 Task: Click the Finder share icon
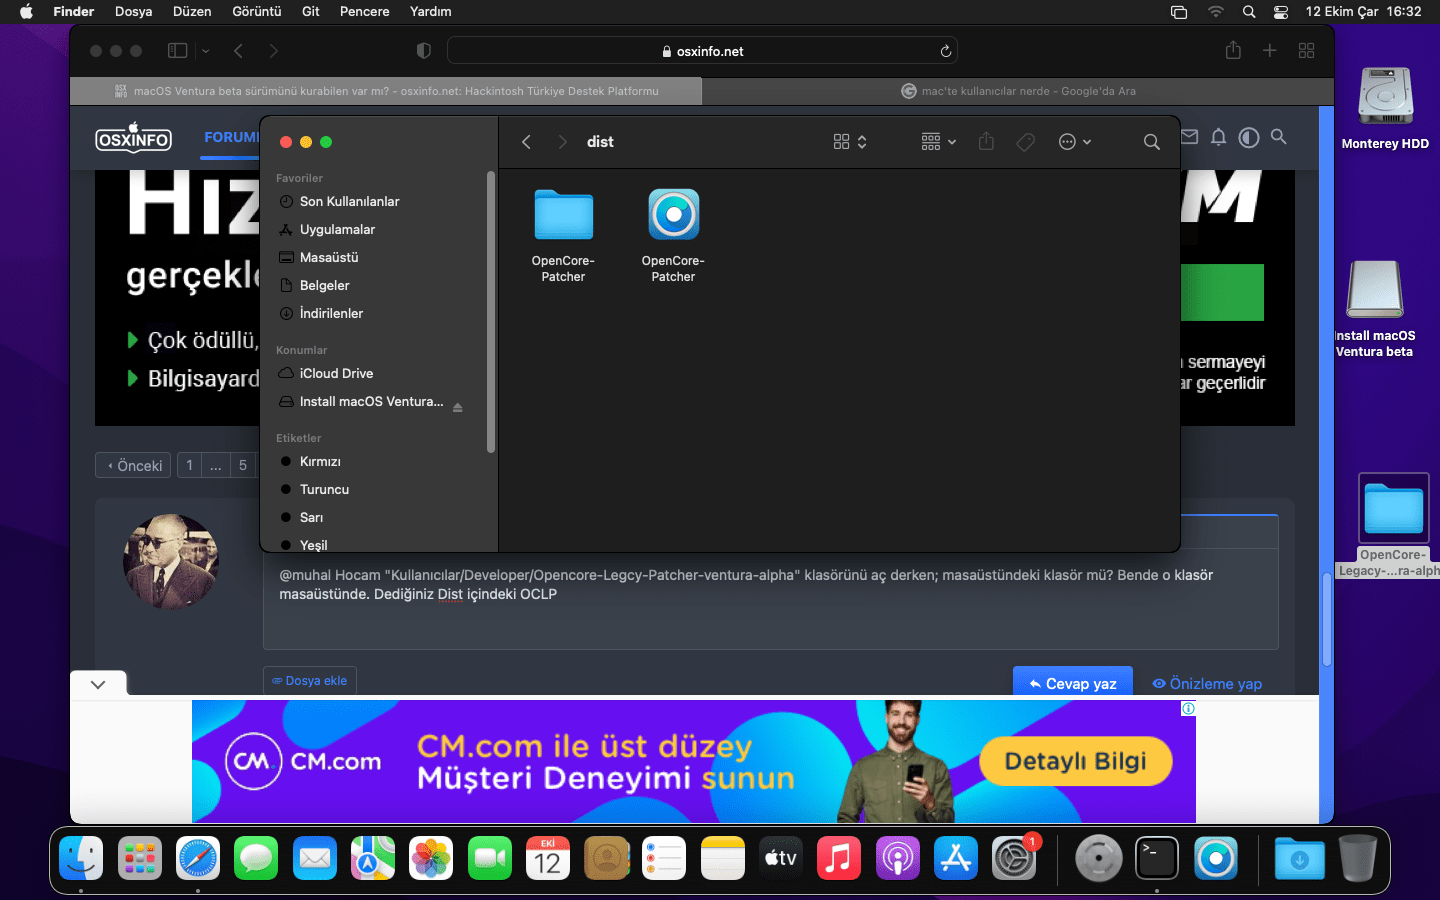click(986, 142)
